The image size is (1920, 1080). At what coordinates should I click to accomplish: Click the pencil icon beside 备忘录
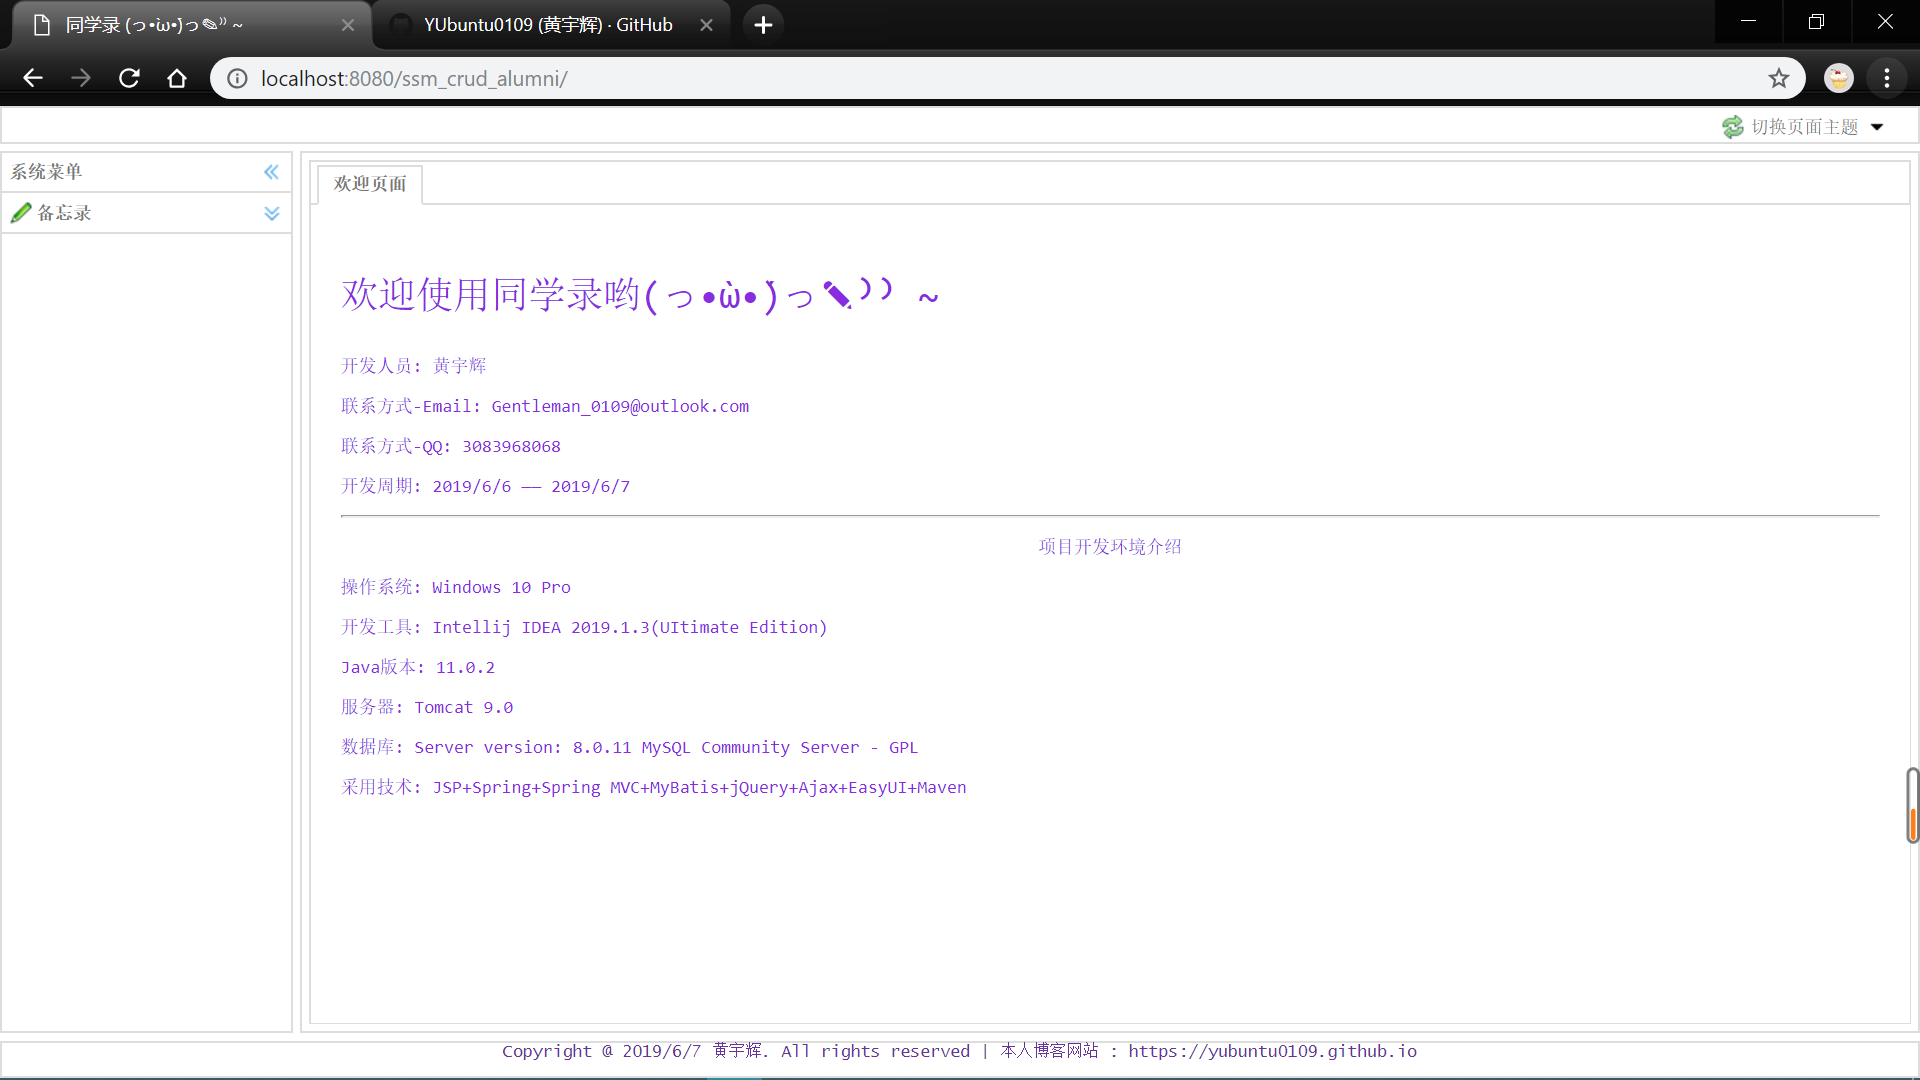[21, 213]
